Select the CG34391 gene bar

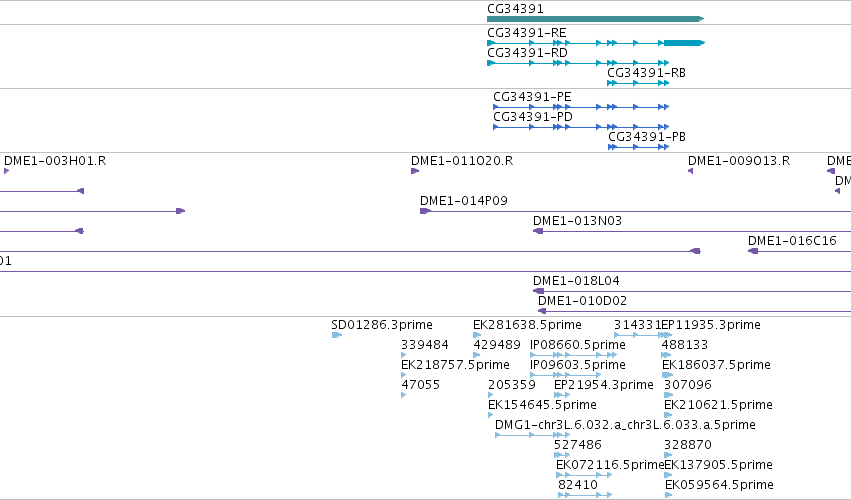tap(595, 19)
